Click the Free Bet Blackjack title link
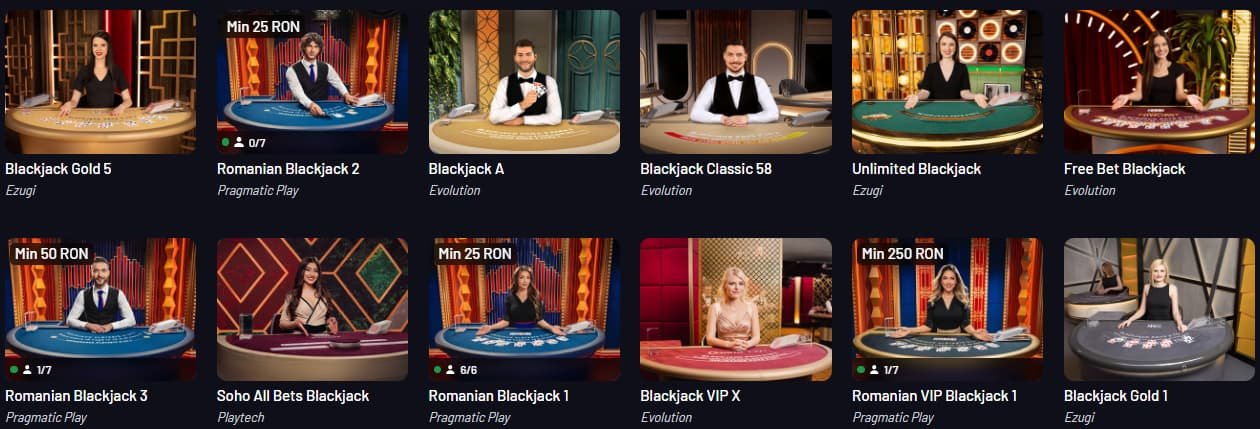The image size is (1260, 429). [x=1125, y=169]
